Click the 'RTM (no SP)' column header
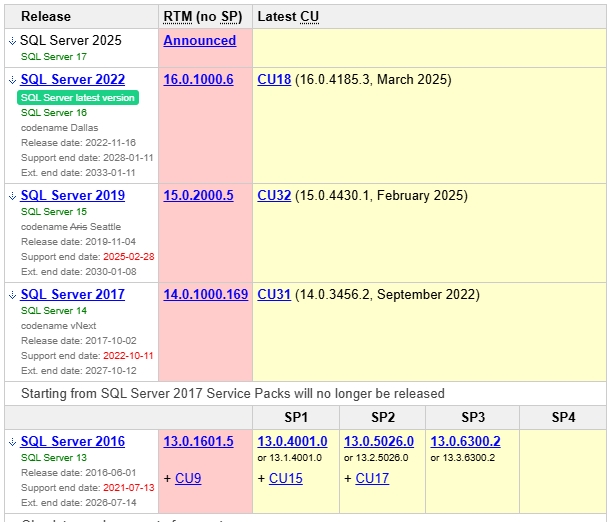The image size is (616, 522). tap(203, 16)
